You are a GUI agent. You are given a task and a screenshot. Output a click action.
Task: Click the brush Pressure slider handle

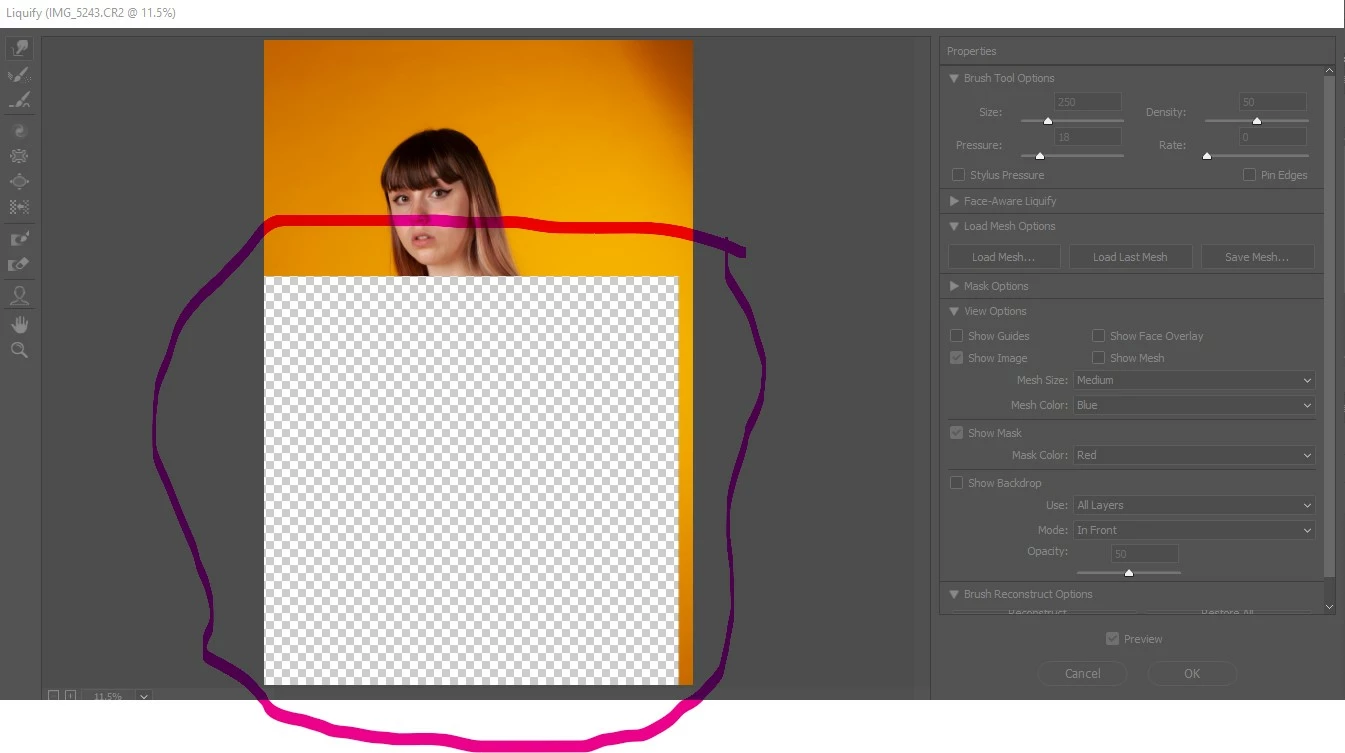pyautogui.click(x=1040, y=156)
